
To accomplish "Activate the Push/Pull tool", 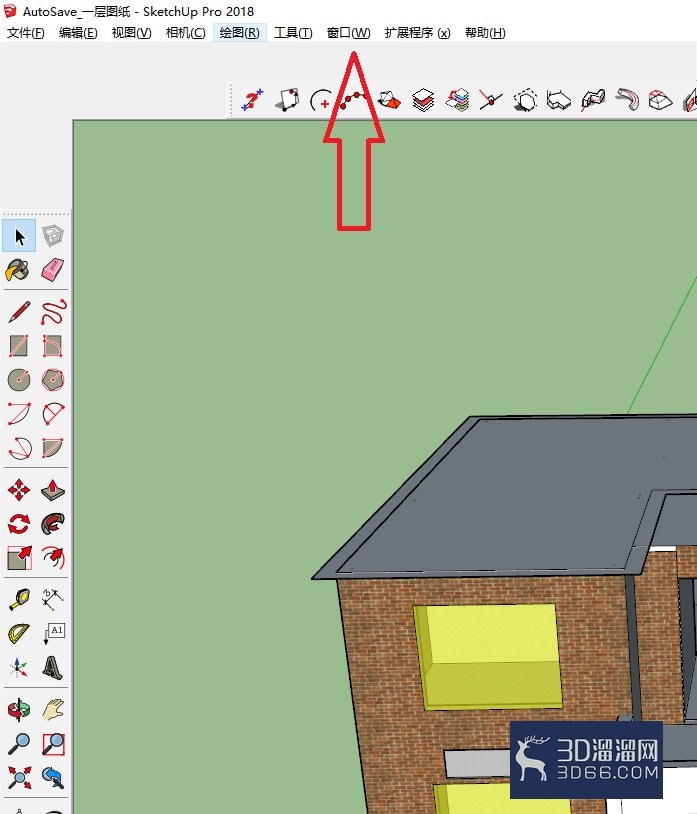I will [52, 490].
